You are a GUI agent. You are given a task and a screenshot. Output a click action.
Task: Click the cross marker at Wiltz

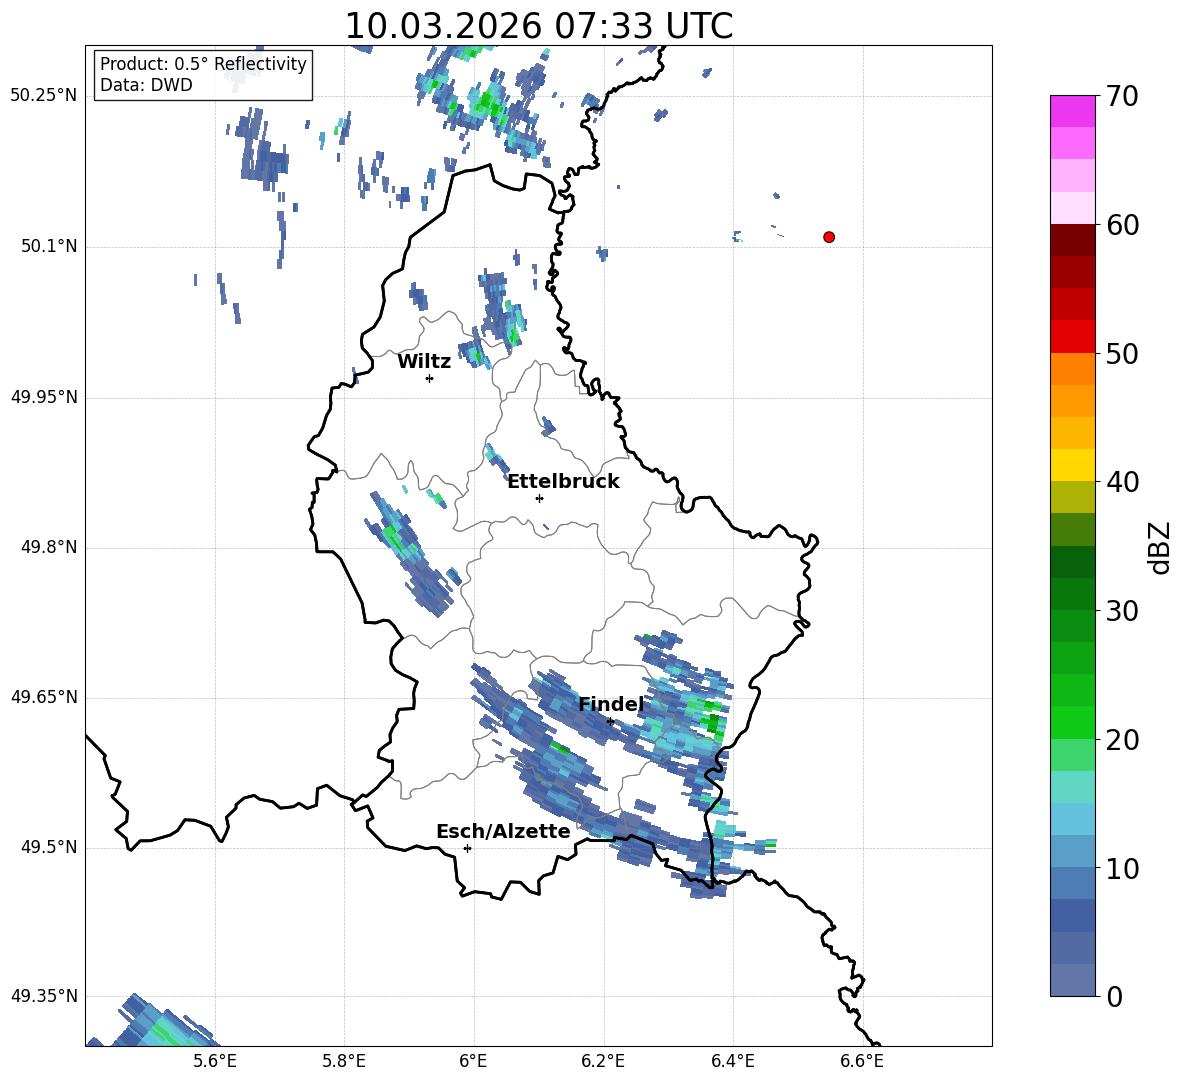(x=430, y=378)
